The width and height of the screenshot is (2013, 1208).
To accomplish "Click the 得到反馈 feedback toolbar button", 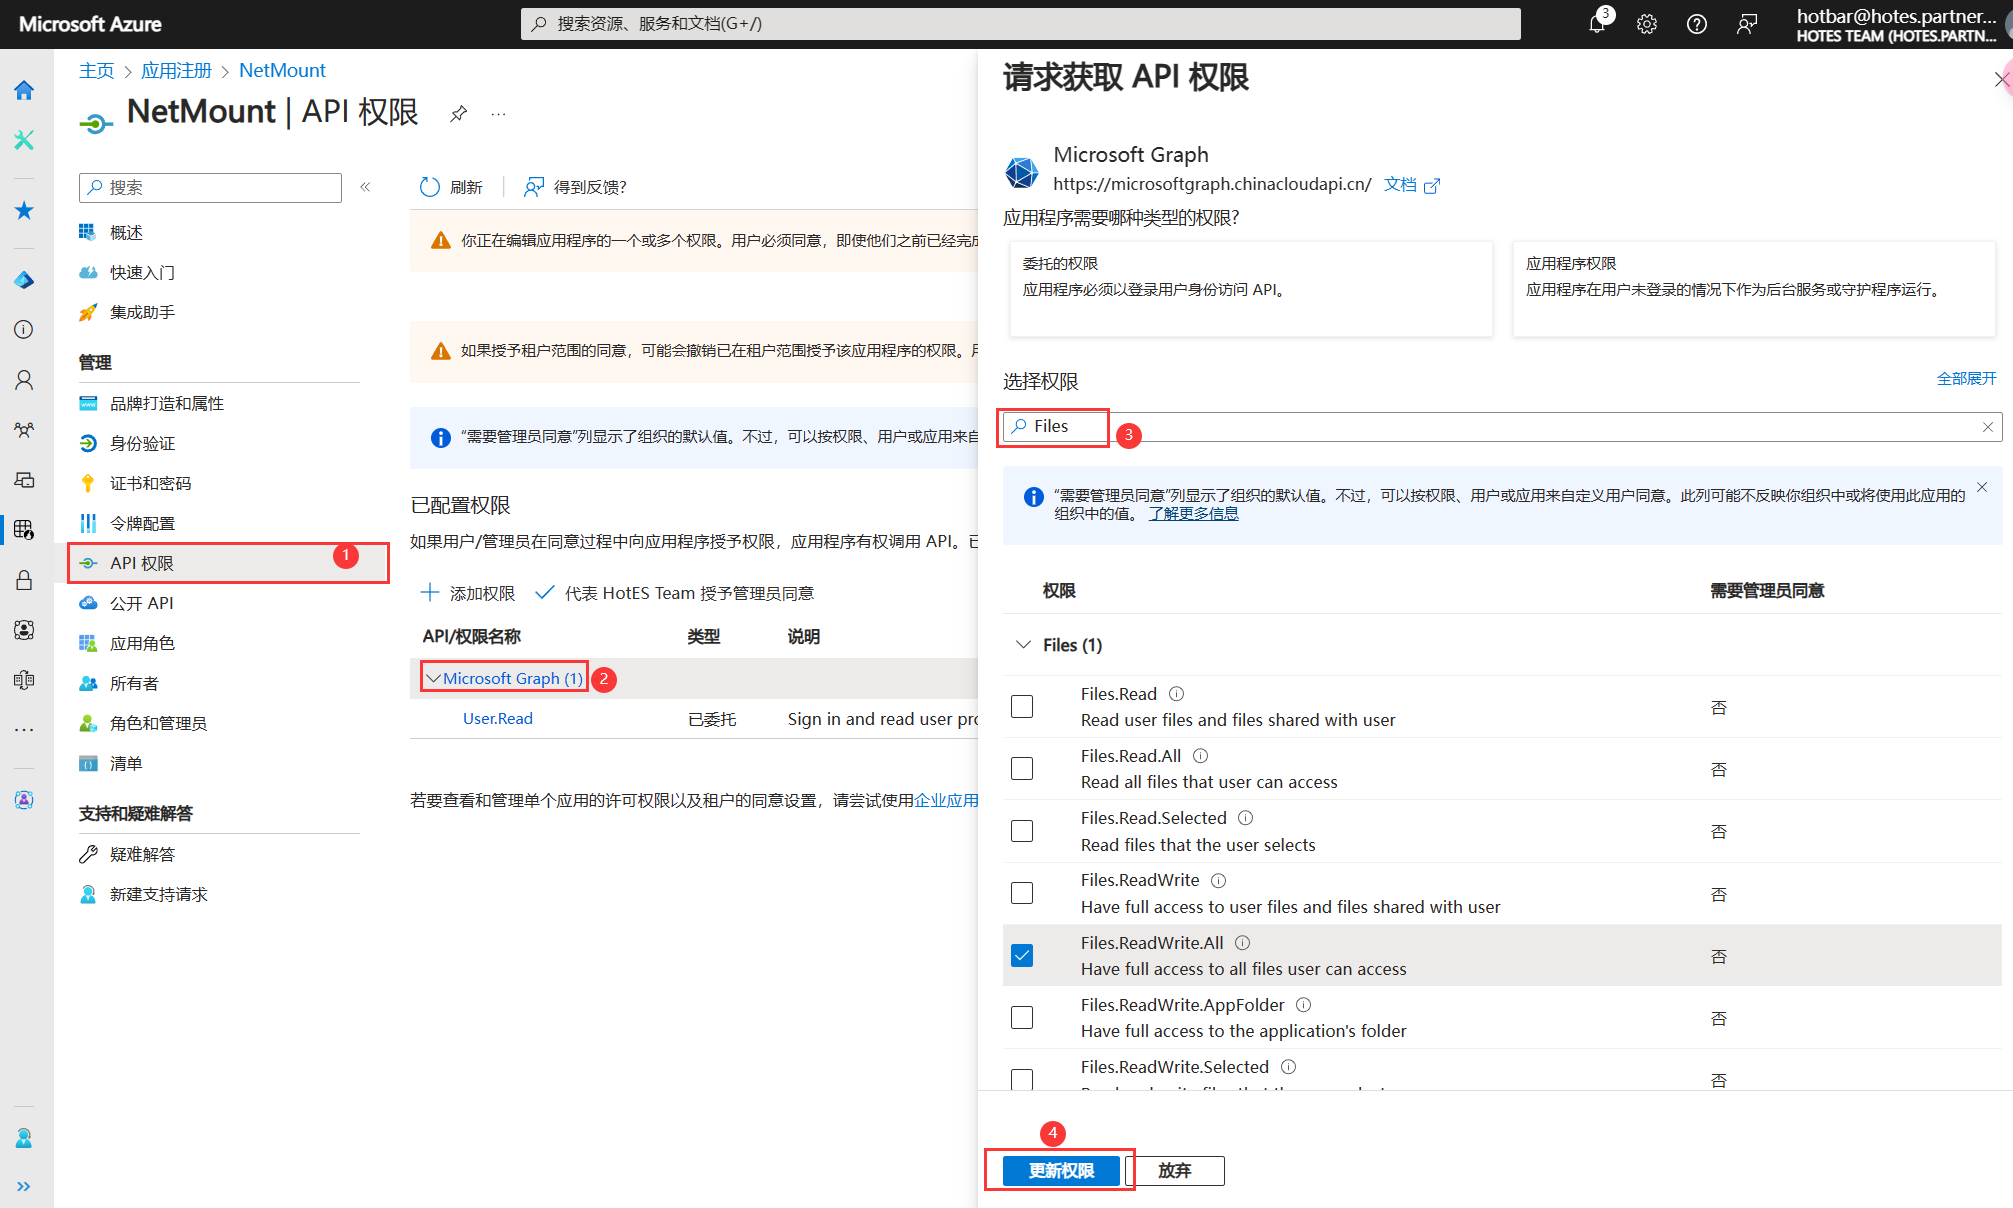I will point(575,187).
